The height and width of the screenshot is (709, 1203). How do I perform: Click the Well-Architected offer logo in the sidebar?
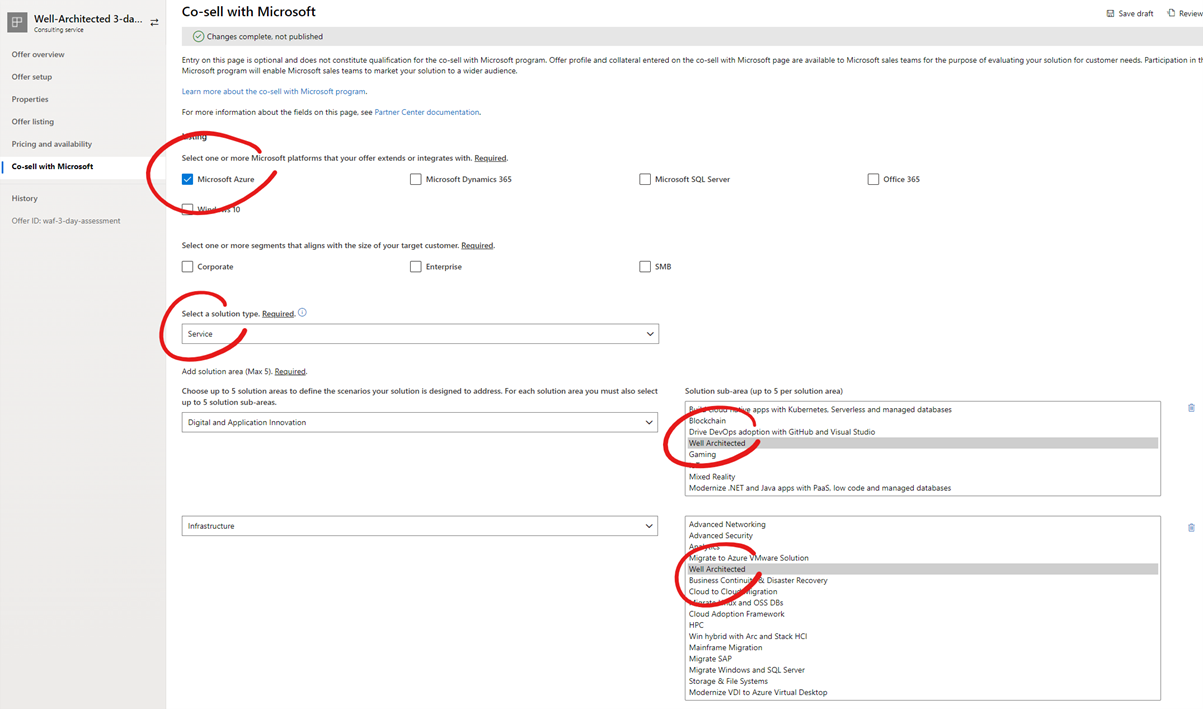pyautogui.click(x=15, y=20)
